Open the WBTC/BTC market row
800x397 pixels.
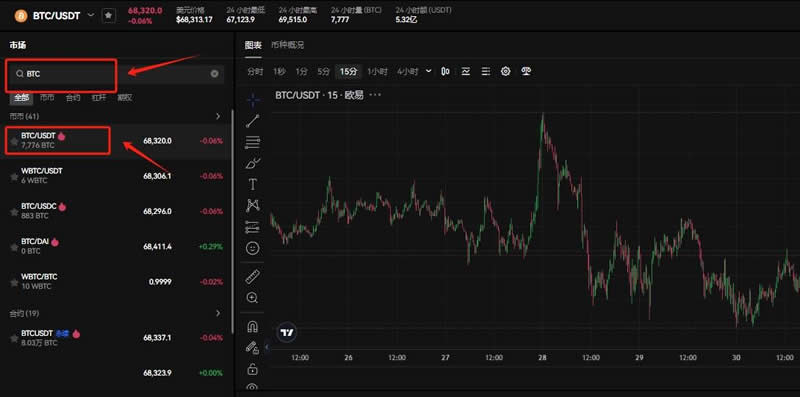[116, 282]
